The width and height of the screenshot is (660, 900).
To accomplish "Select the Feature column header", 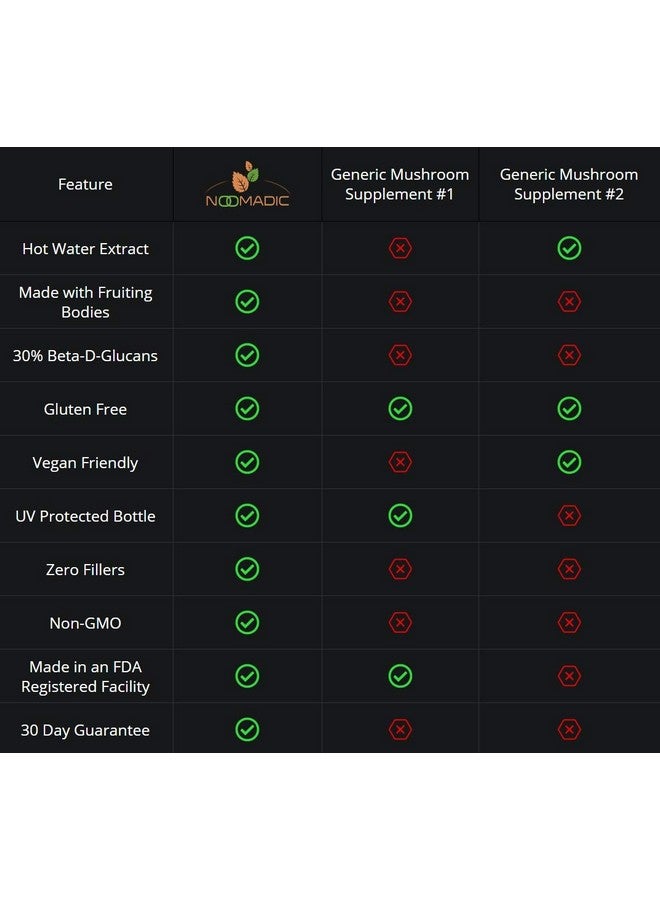I will (x=85, y=184).
